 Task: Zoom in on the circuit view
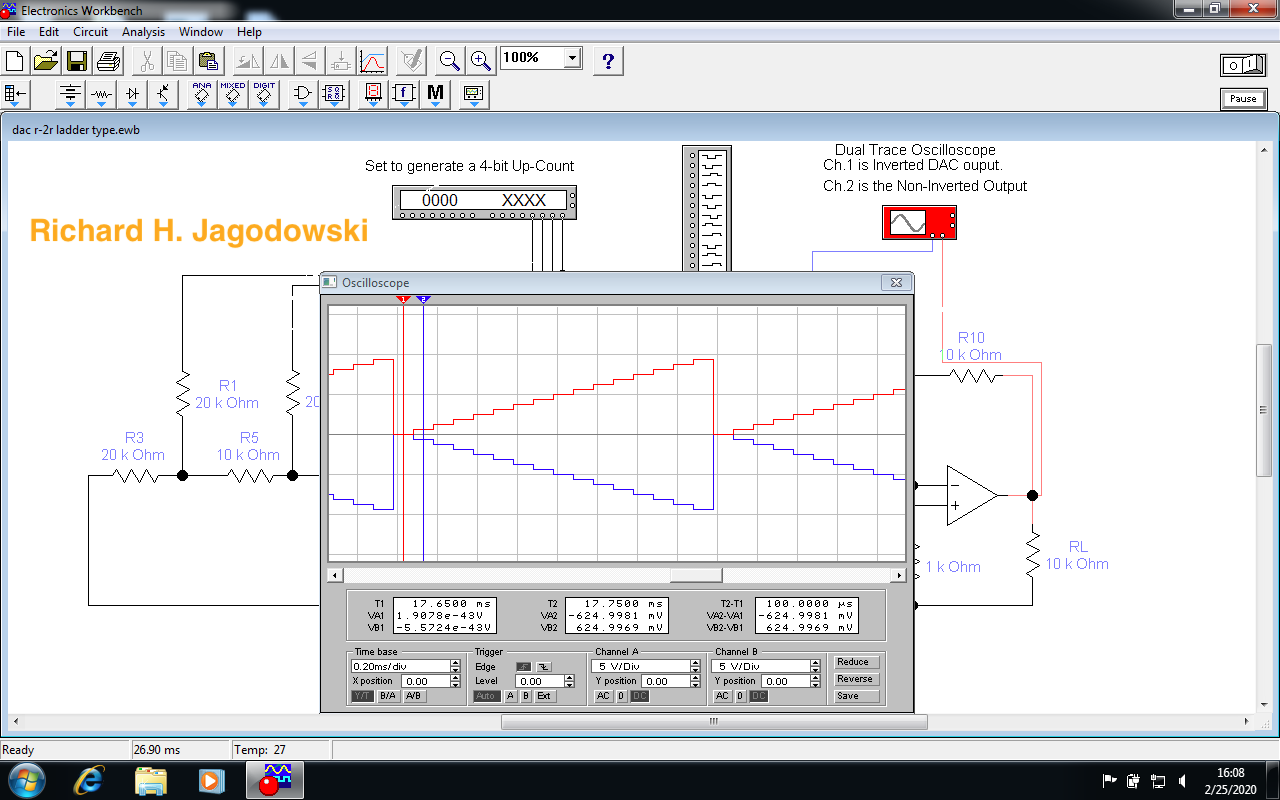(x=481, y=61)
